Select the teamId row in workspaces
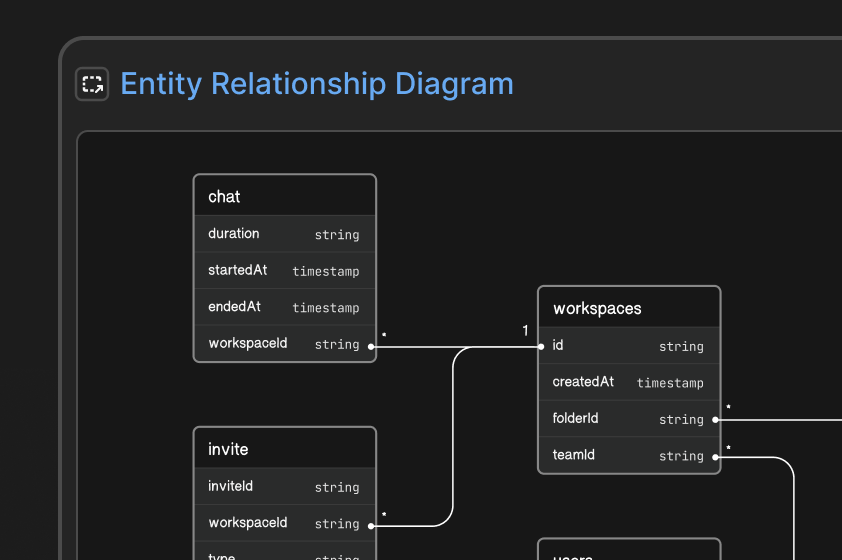The image size is (842, 560). coord(629,455)
